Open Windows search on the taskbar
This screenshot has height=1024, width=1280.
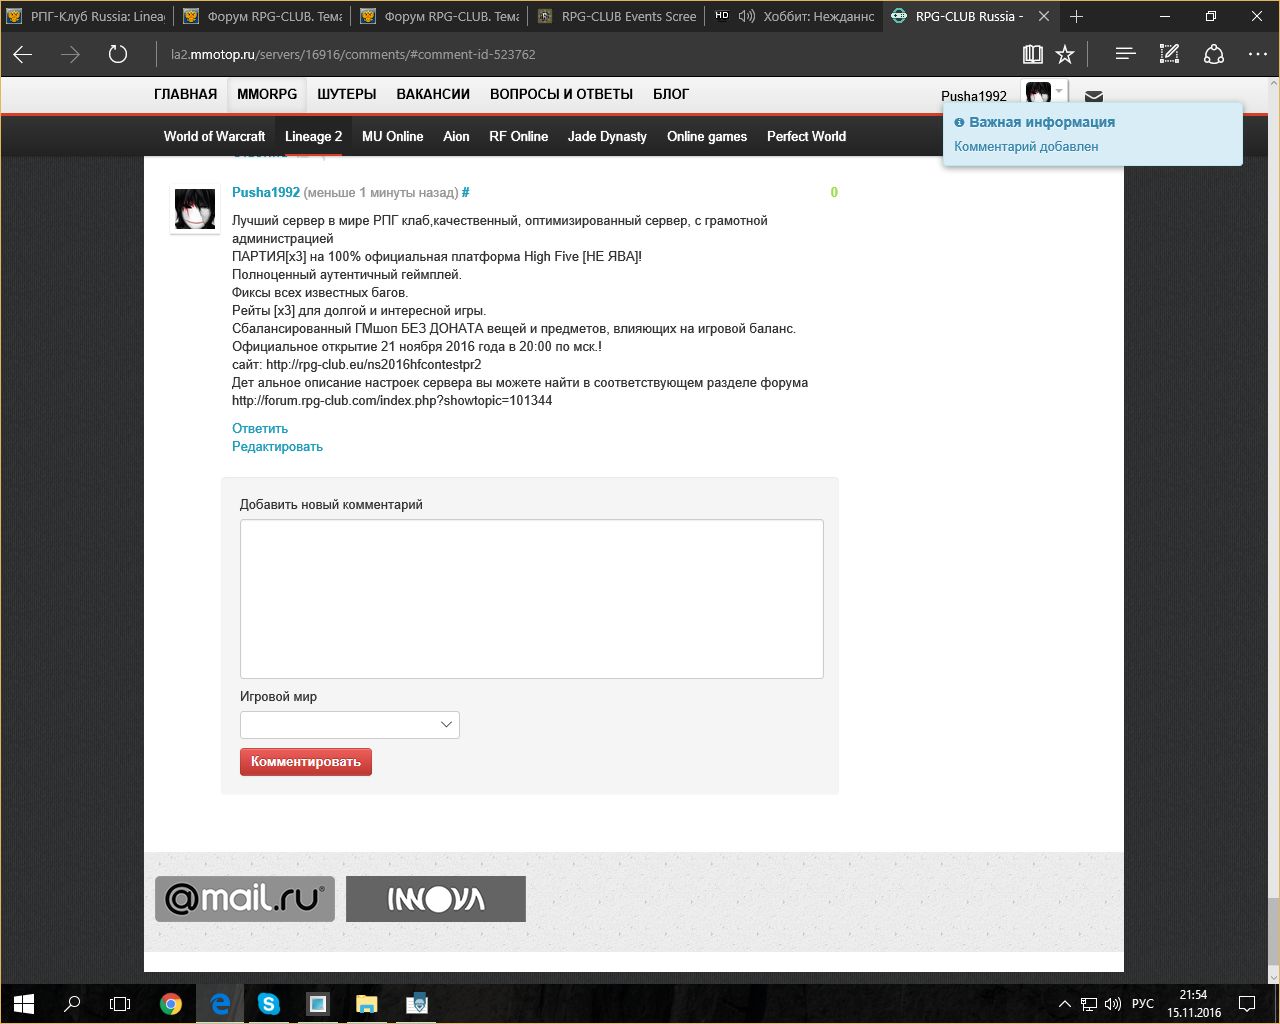[72, 1003]
